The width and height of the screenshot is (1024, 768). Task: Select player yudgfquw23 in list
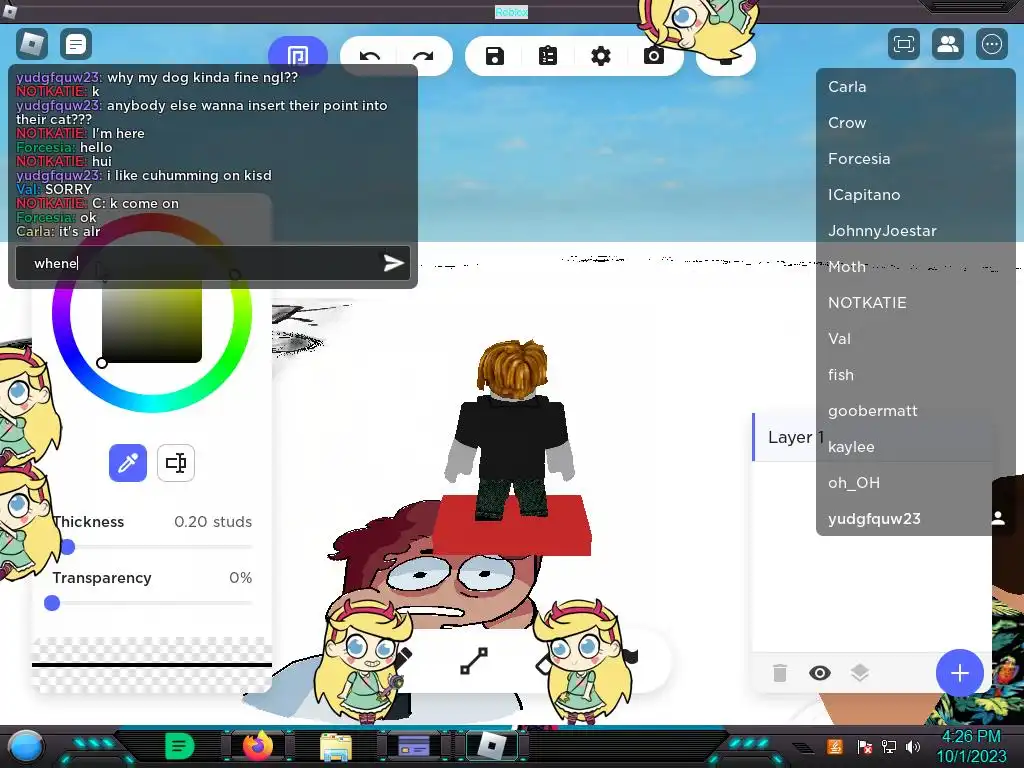[915, 519]
